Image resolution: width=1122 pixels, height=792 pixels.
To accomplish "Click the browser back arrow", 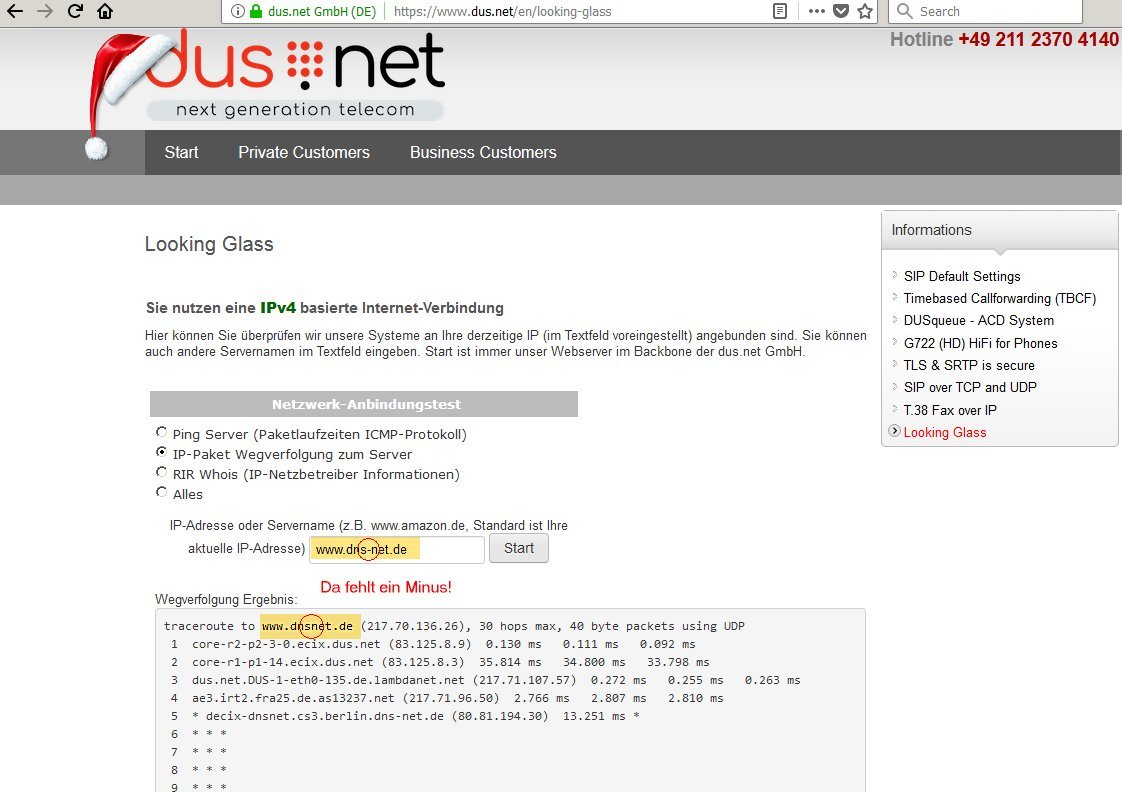I will [16, 12].
